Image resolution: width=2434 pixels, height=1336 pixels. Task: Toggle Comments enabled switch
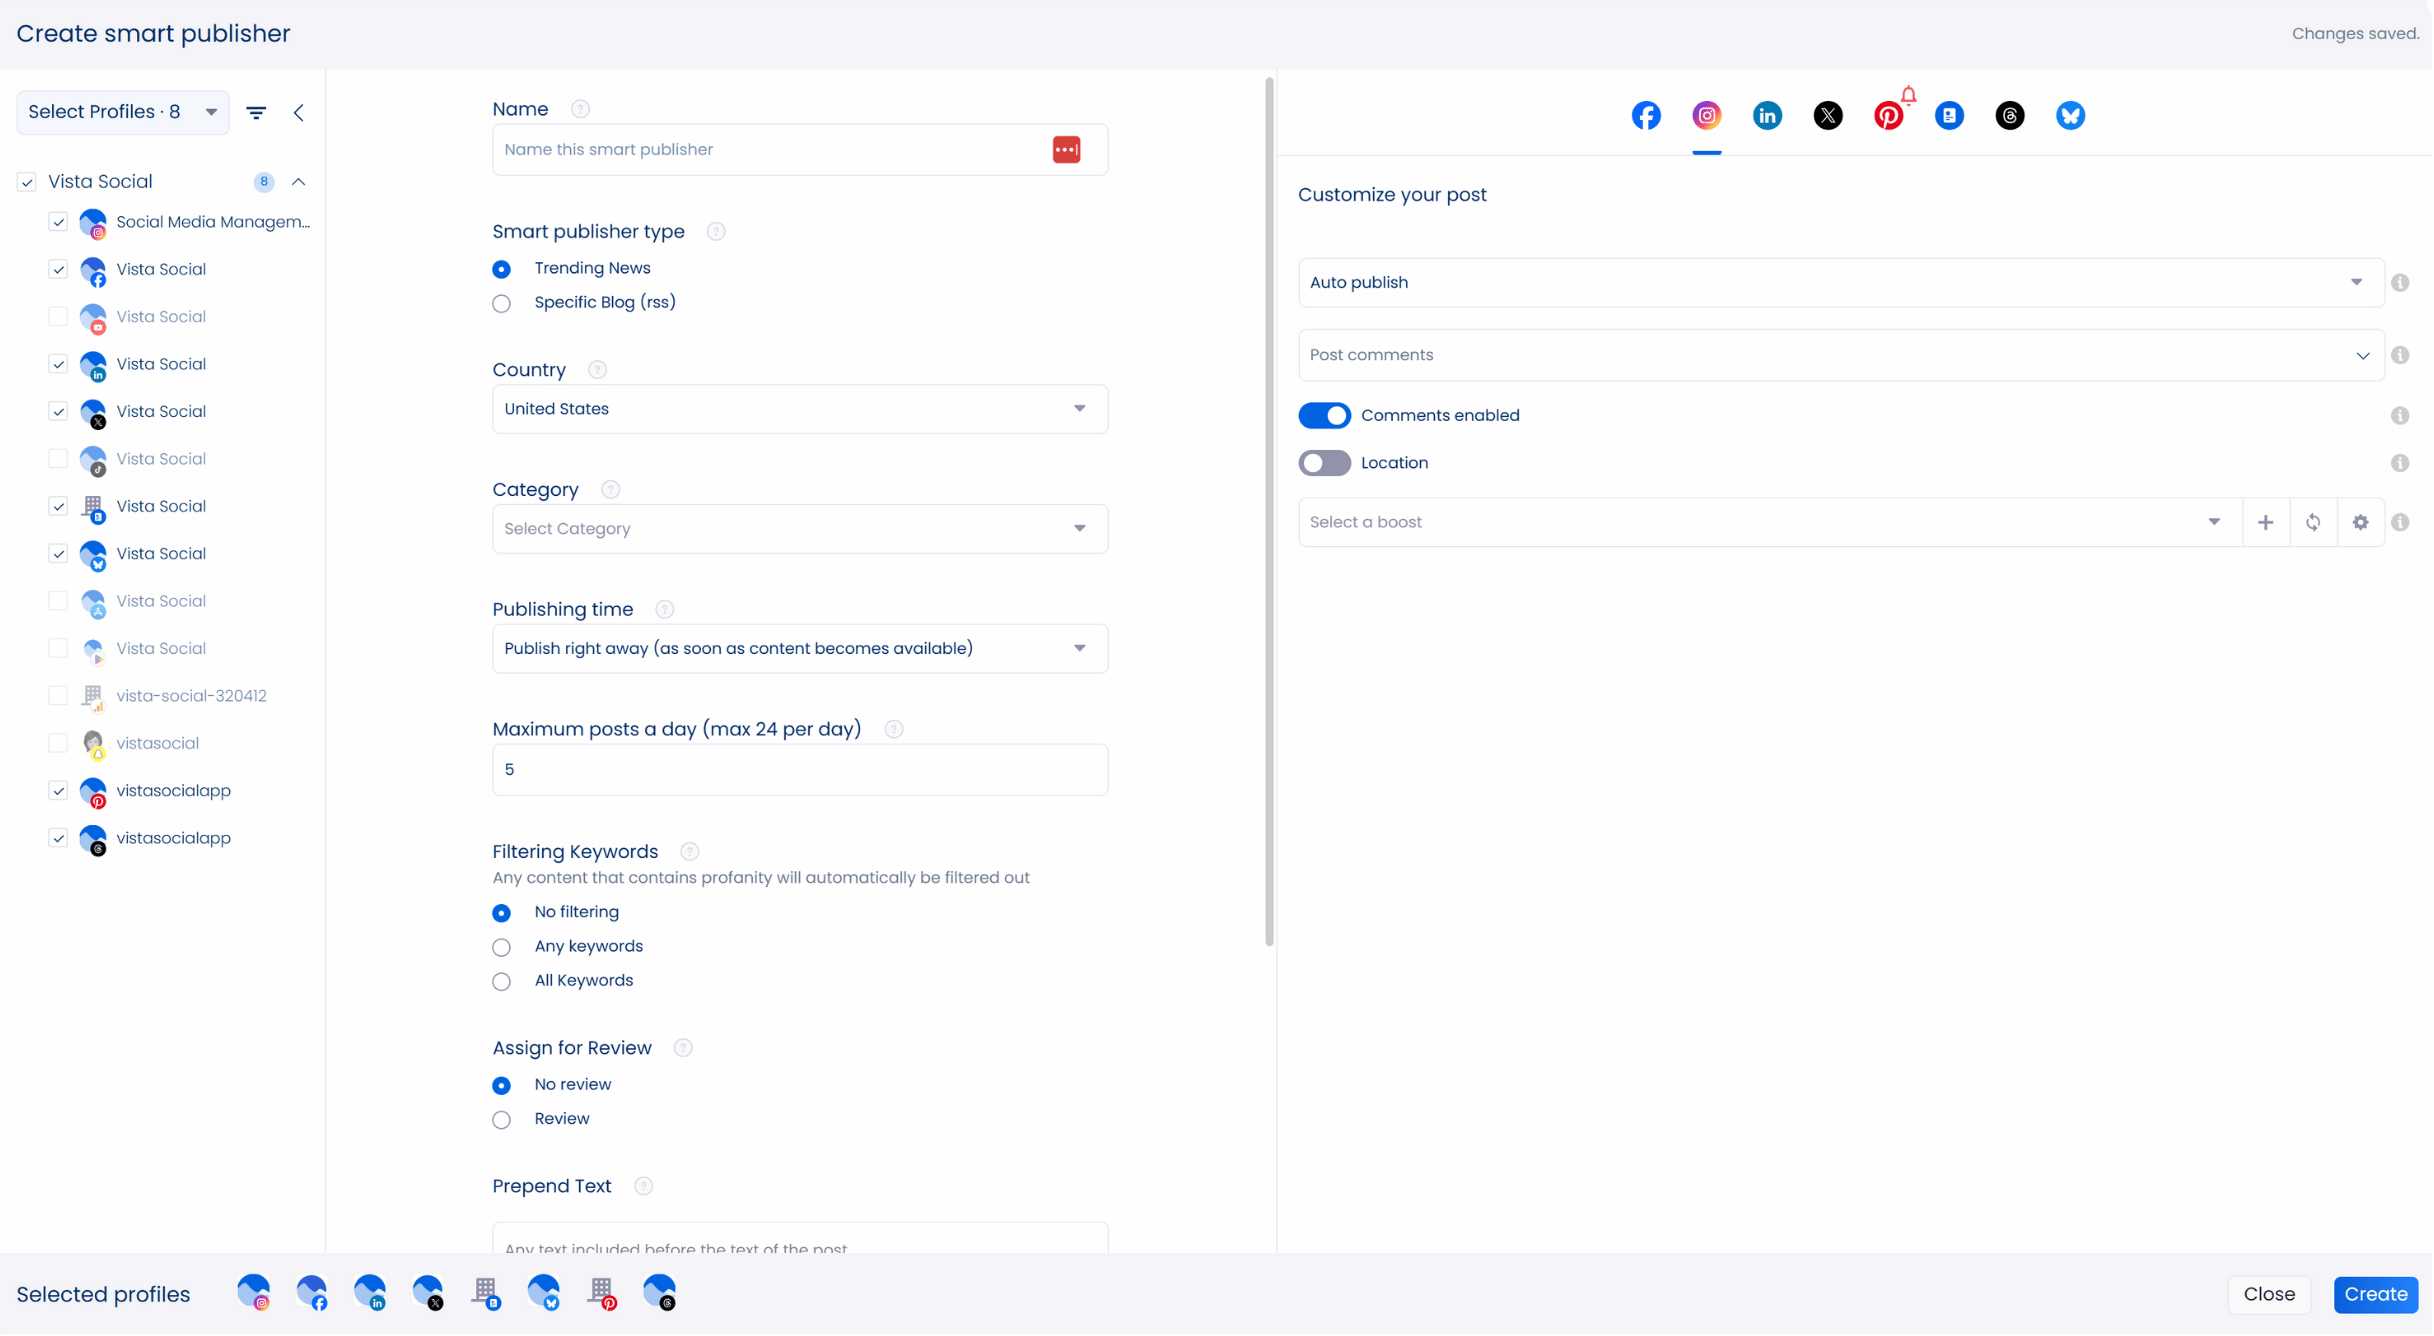[x=1324, y=416]
